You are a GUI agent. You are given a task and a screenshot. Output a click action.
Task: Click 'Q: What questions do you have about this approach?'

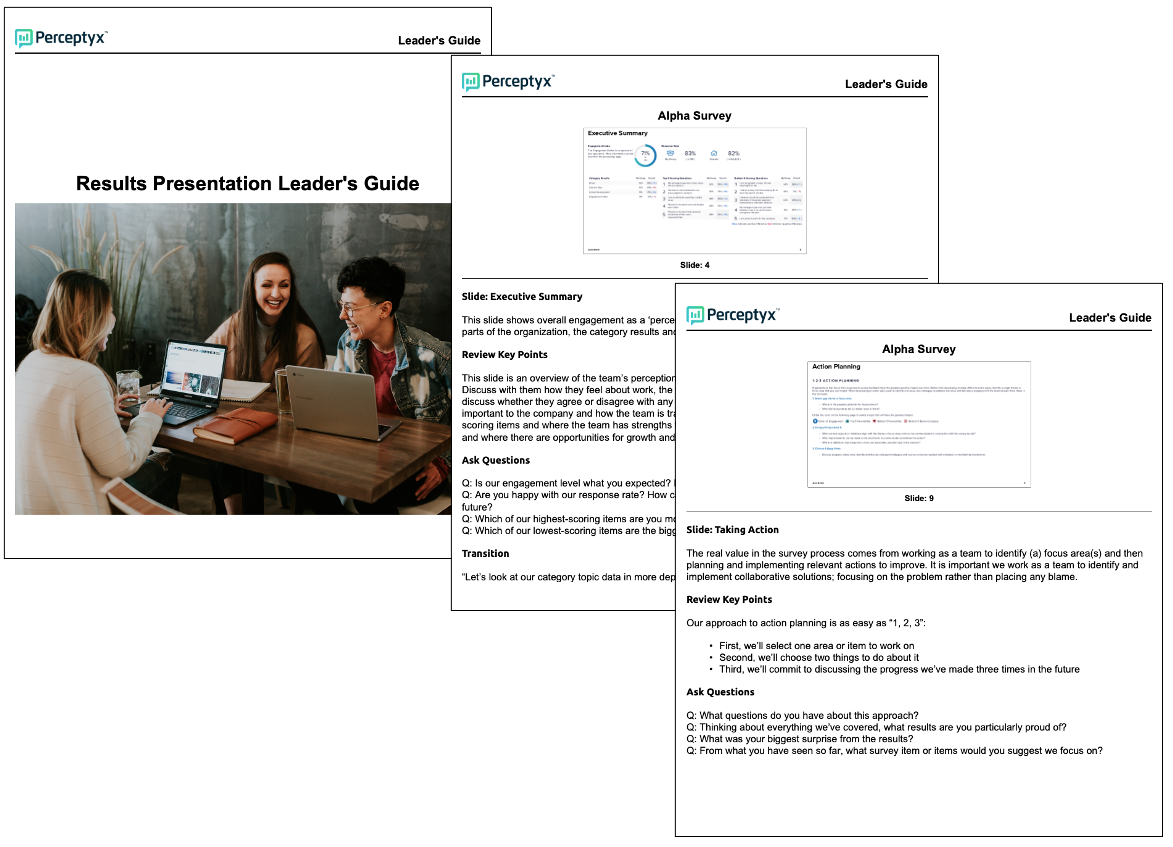tap(802, 715)
